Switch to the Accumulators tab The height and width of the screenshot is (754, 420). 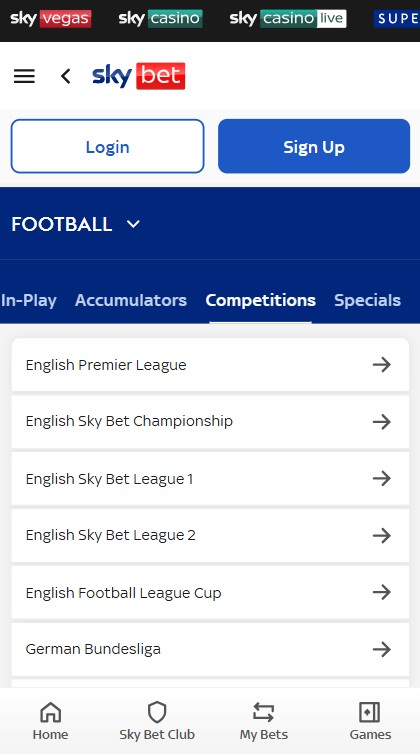(131, 300)
